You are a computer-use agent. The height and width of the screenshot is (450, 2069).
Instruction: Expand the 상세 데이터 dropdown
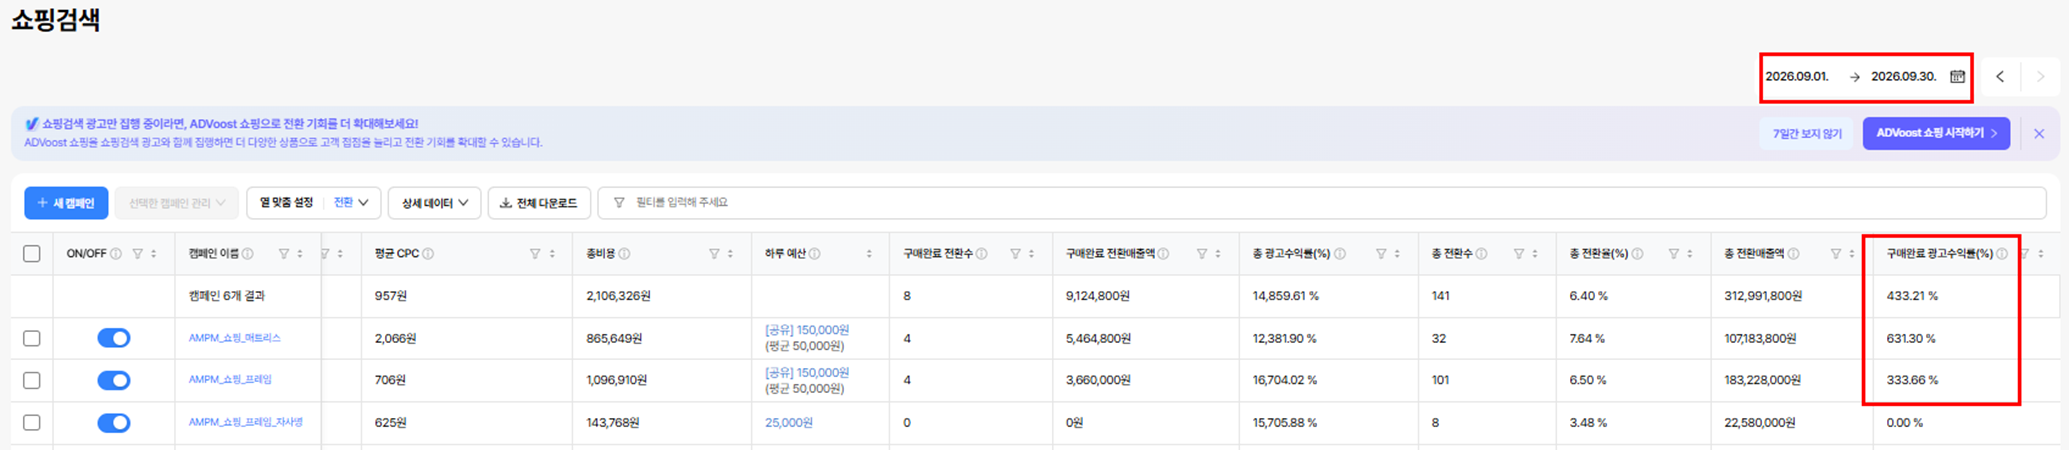point(434,203)
